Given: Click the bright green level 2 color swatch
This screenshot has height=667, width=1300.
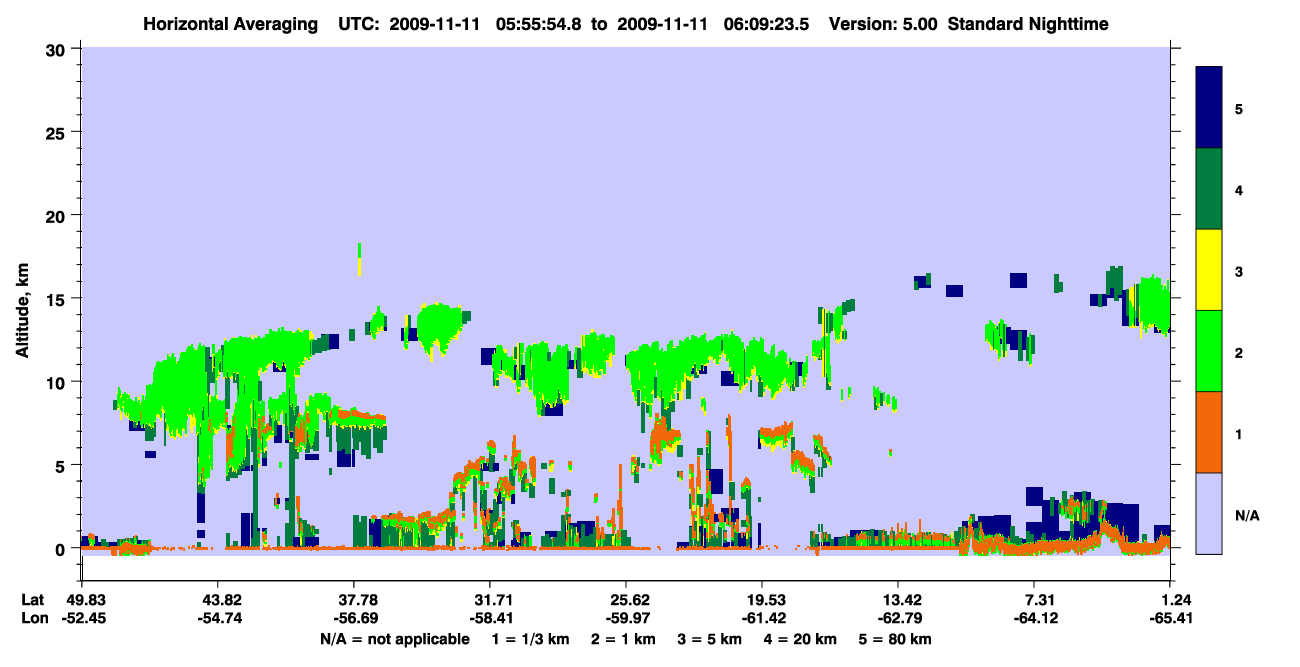Looking at the screenshot, I should [1209, 351].
